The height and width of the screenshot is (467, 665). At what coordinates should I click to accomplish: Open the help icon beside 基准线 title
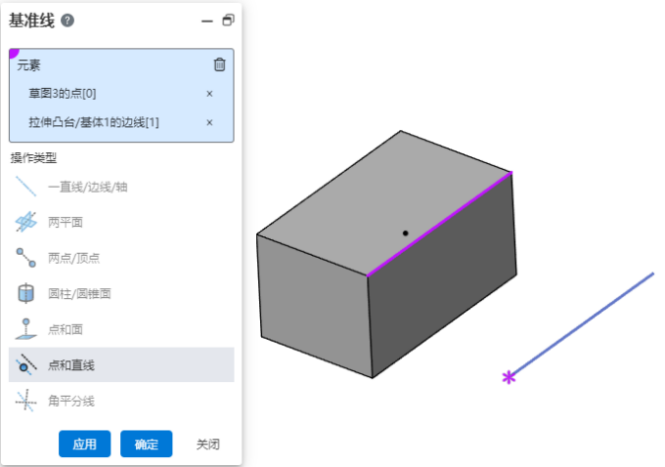[x=67, y=20]
